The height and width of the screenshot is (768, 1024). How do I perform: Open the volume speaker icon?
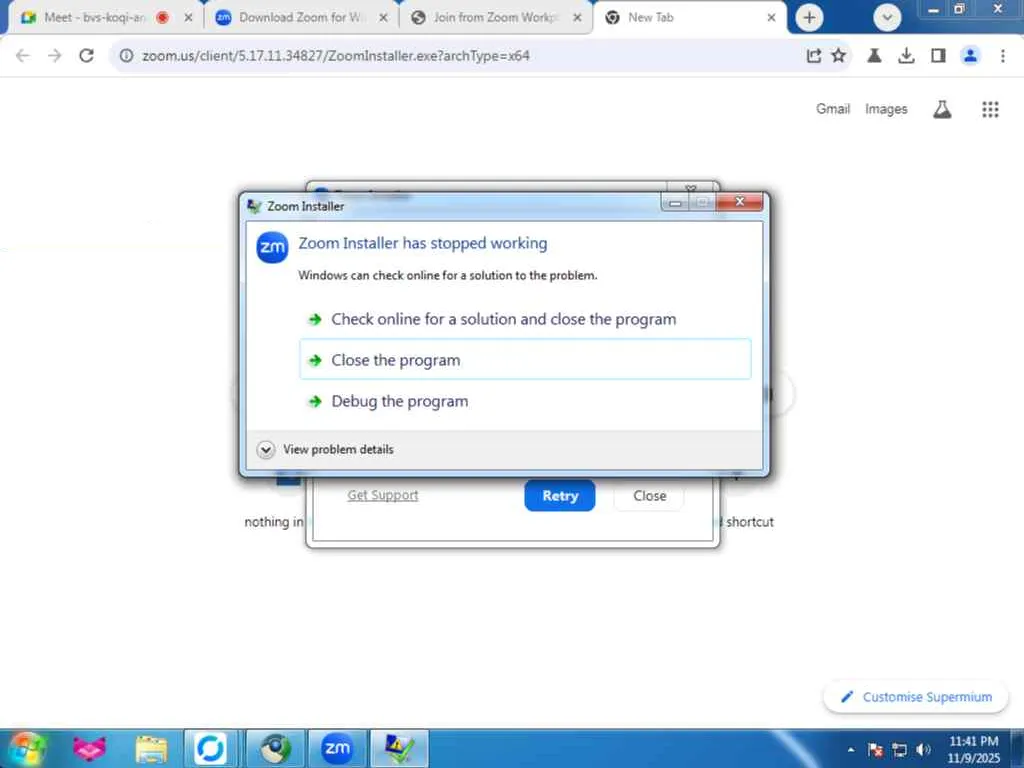(923, 750)
